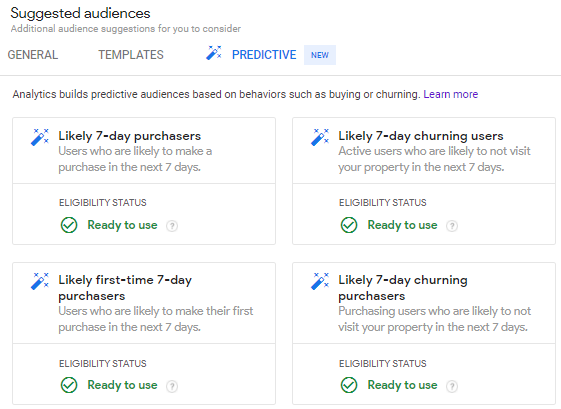561x409 pixels.
Task: Select Likely first-time 7-day purchasers audience title
Action: point(125,288)
